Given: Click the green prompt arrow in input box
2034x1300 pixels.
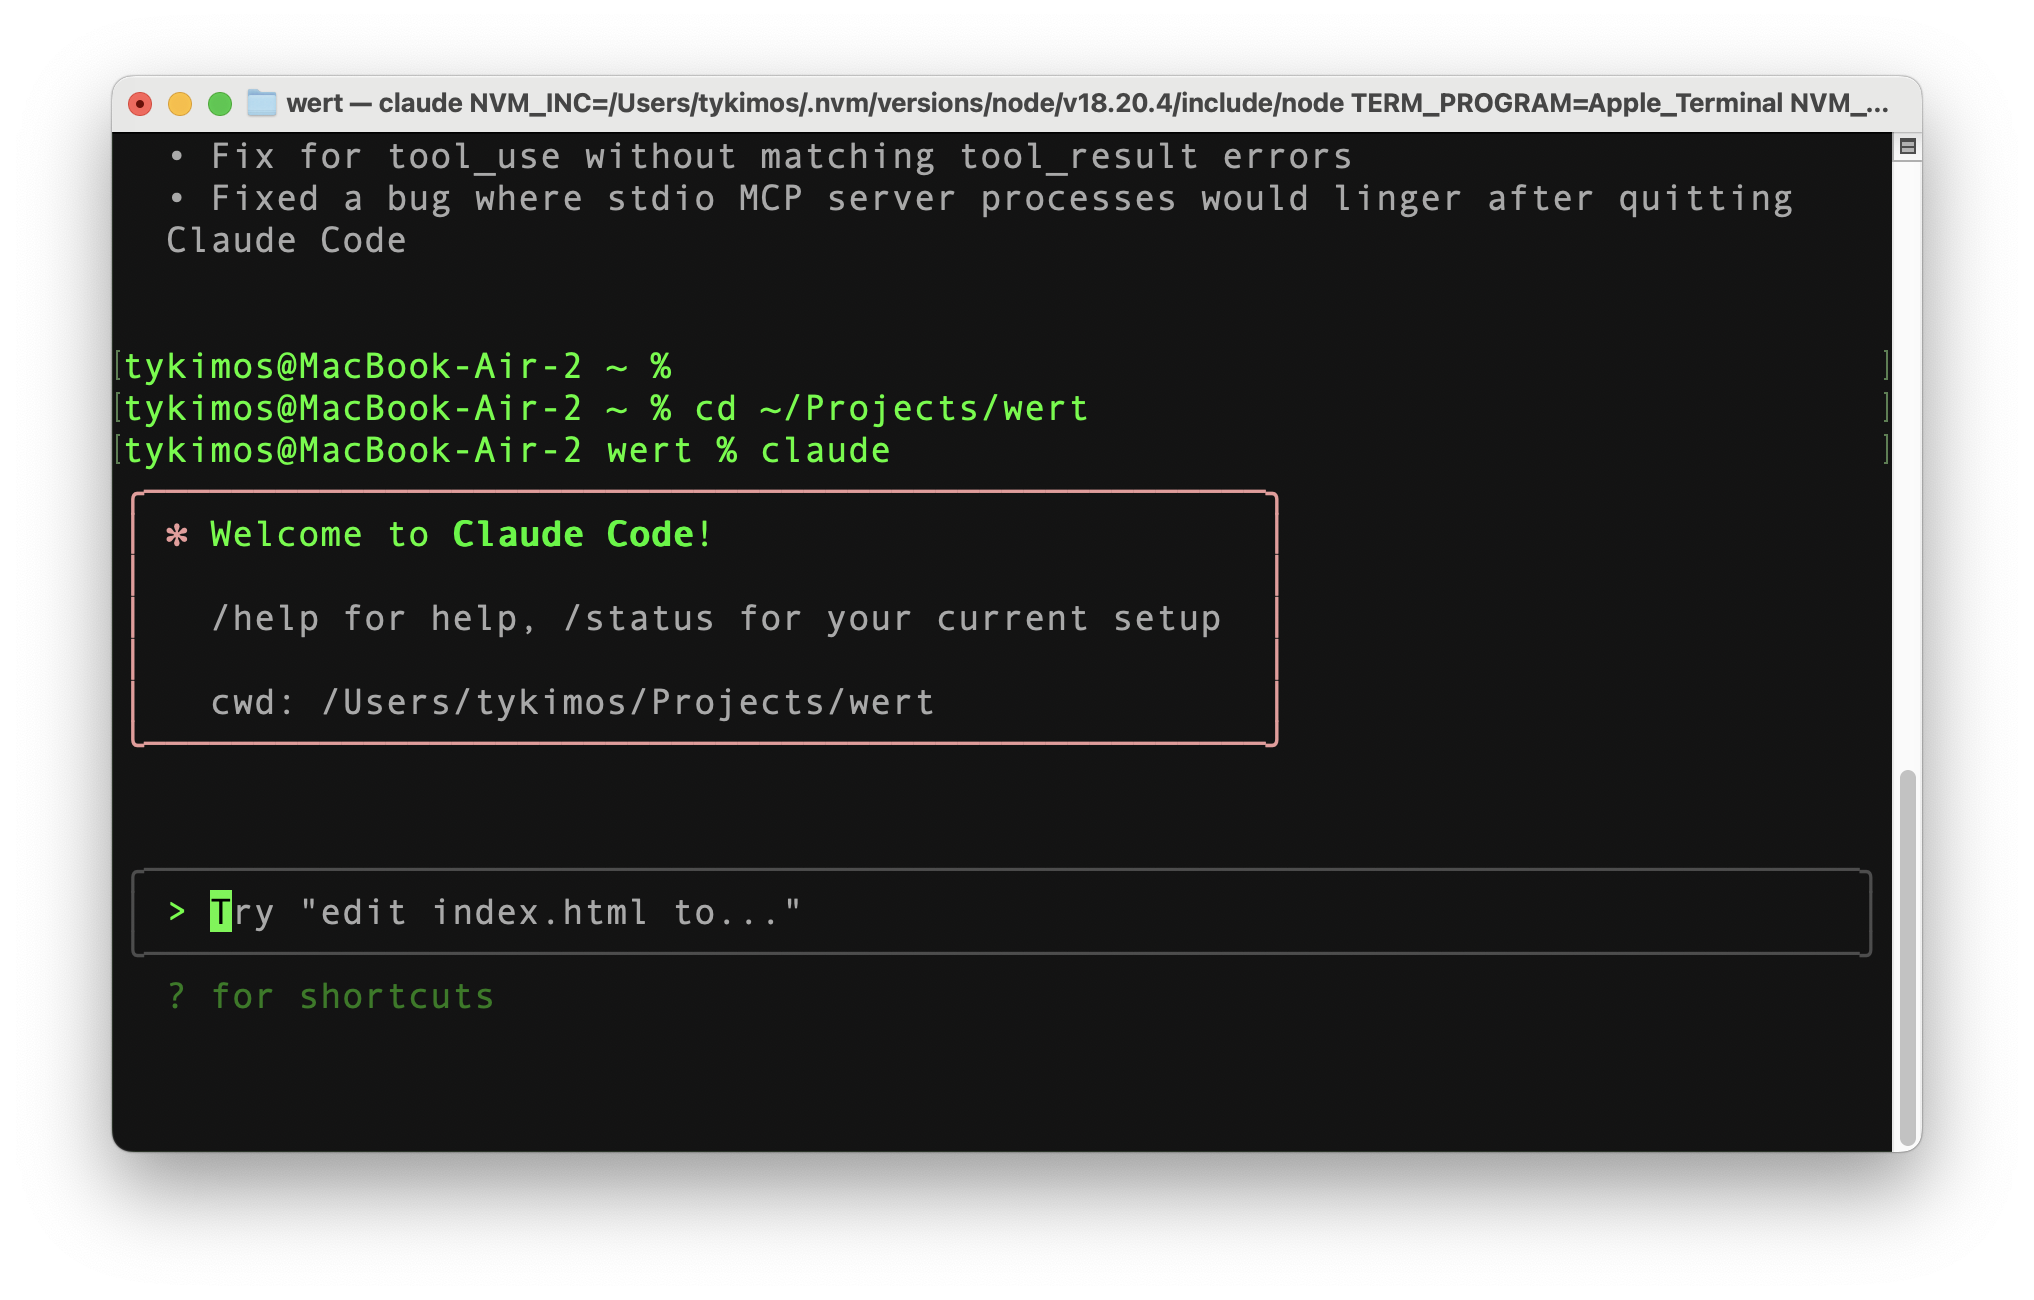Looking at the screenshot, I should pyautogui.click(x=177, y=911).
